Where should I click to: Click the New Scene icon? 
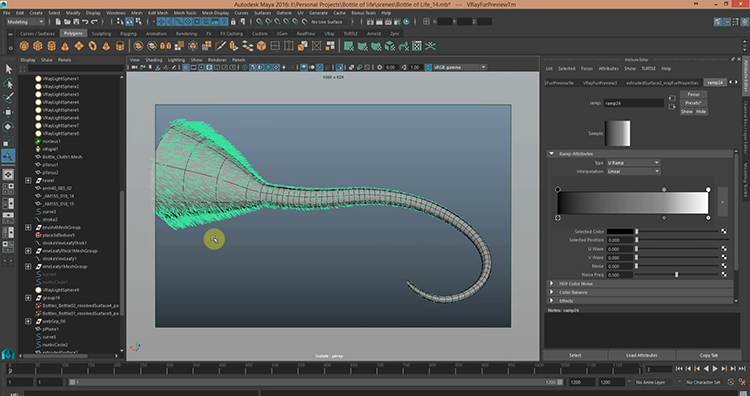point(58,22)
